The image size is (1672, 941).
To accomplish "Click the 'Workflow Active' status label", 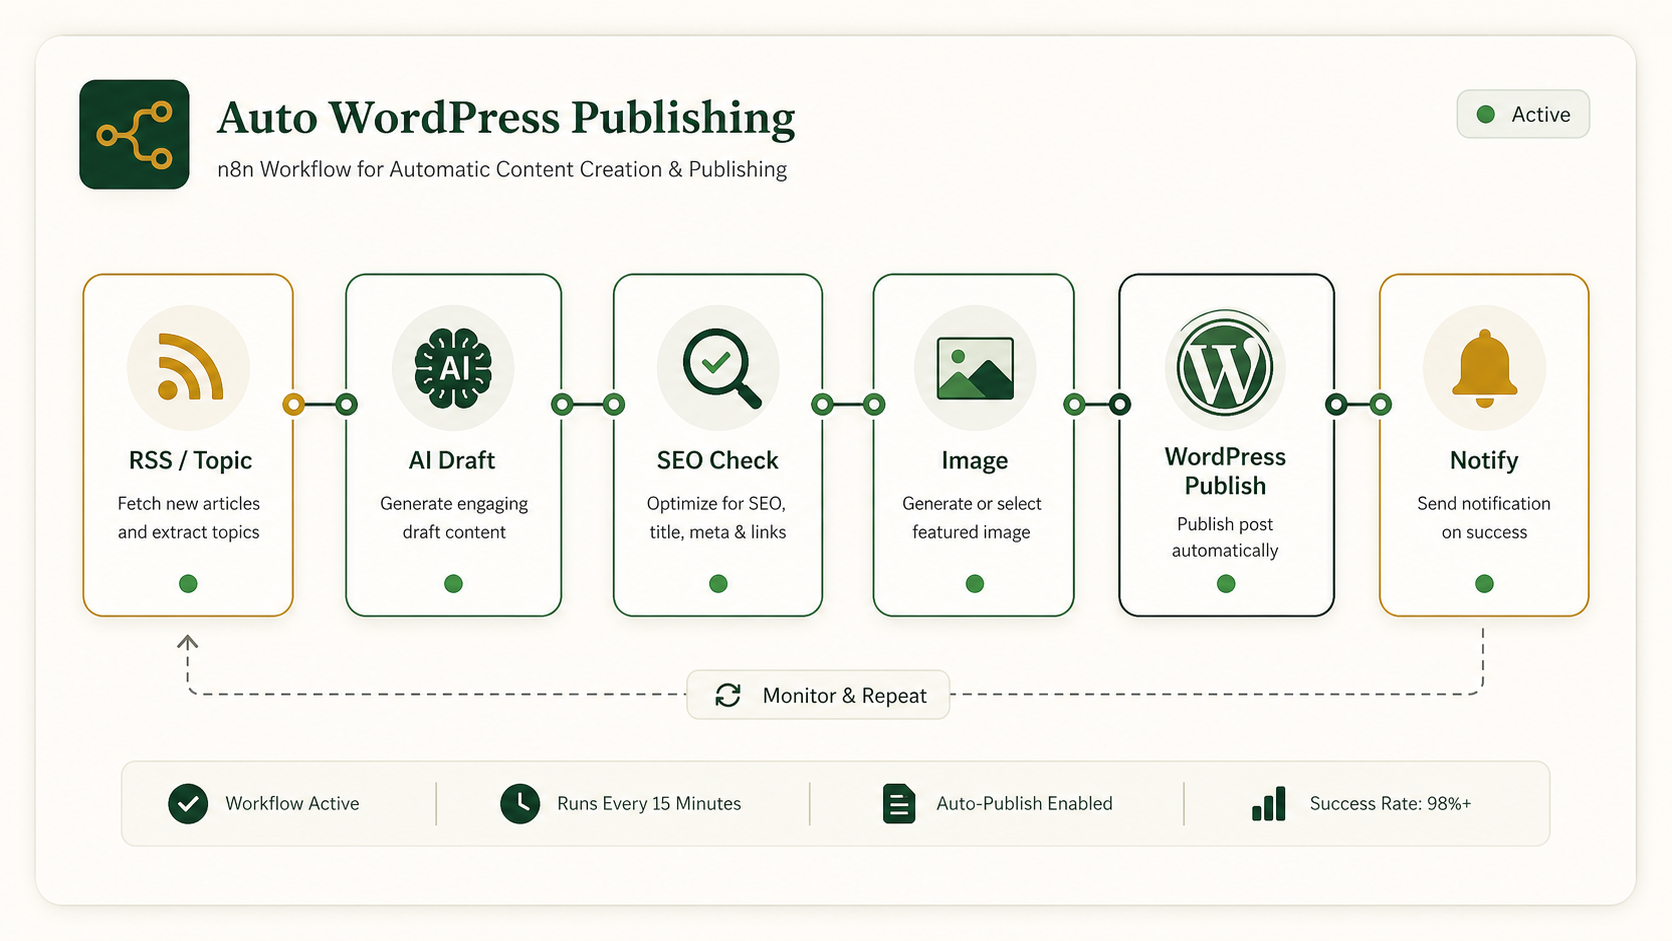I will 292,803.
